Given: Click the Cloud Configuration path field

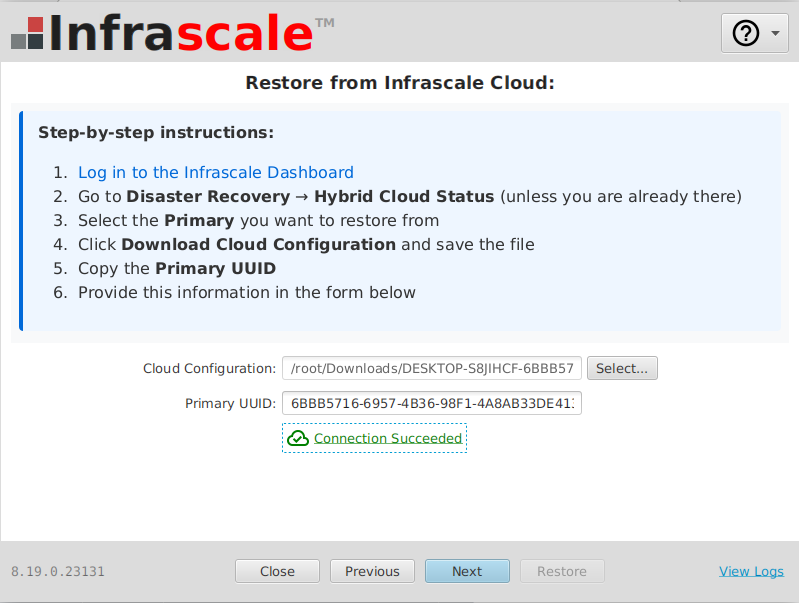Looking at the screenshot, I should (432, 368).
